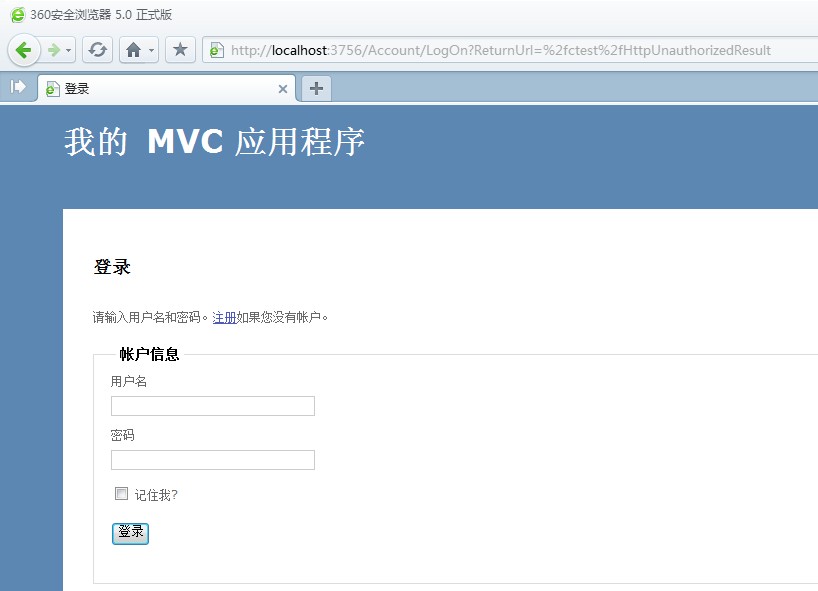Click the 注册 register link
Screen dimensions: 818x591
click(x=224, y=317)
